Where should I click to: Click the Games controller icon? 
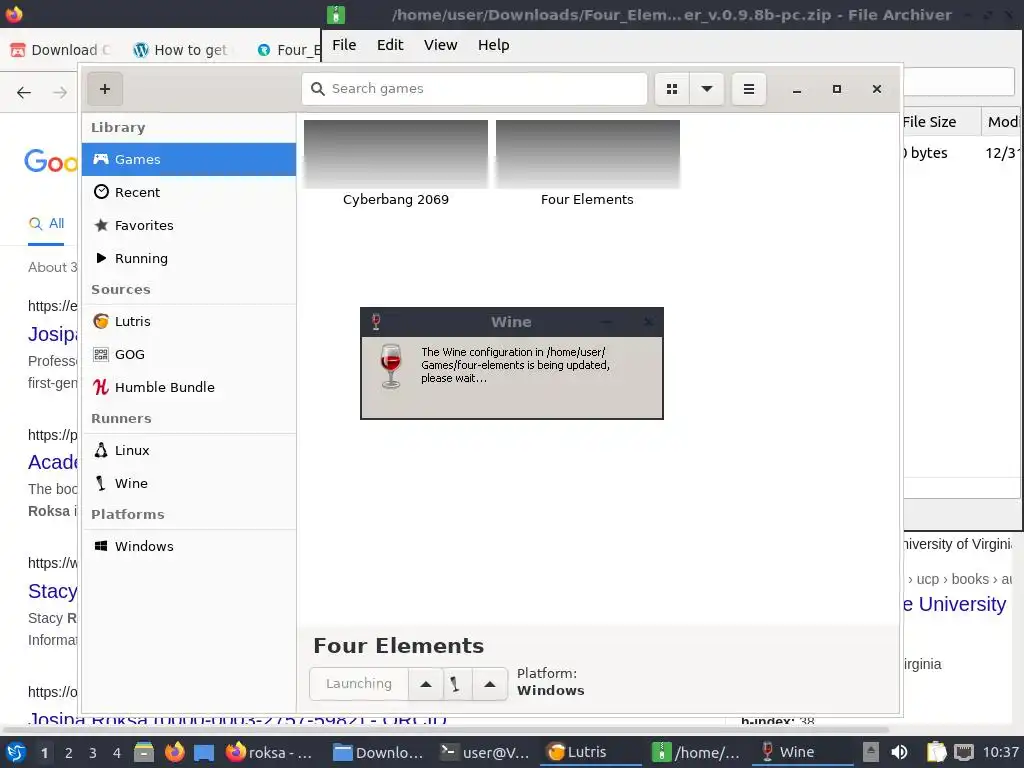click(x=101, y=159)
